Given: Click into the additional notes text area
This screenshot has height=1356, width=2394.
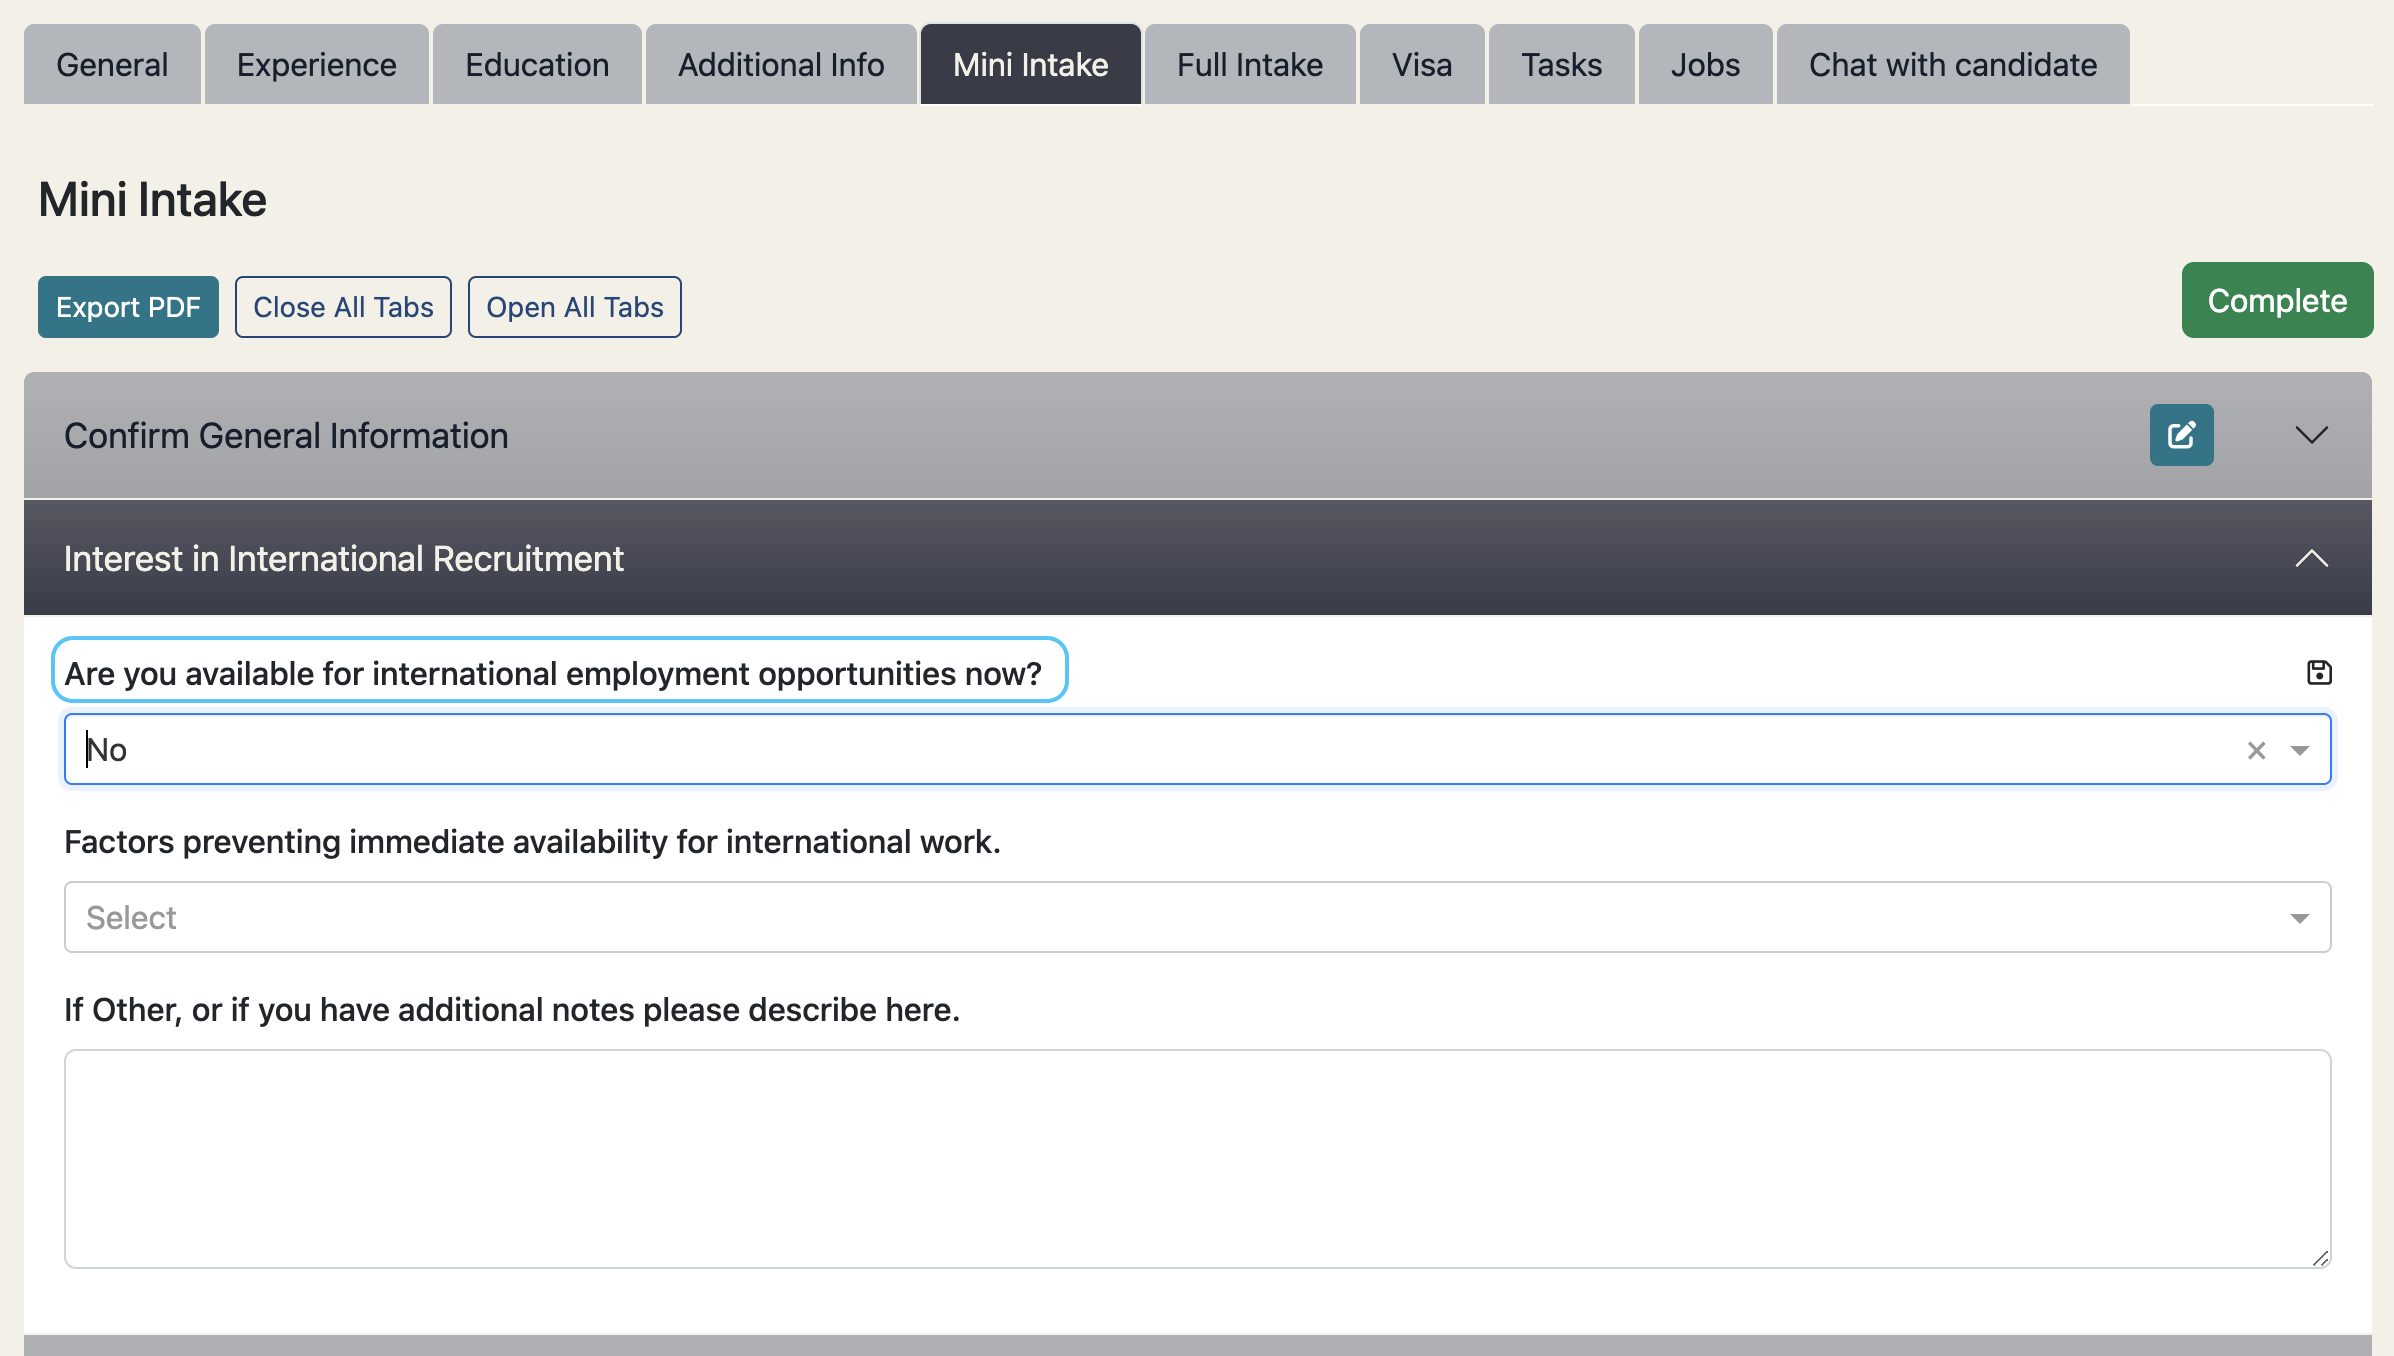Looking at the screenshot, I should click(x=1197, y=1158).
